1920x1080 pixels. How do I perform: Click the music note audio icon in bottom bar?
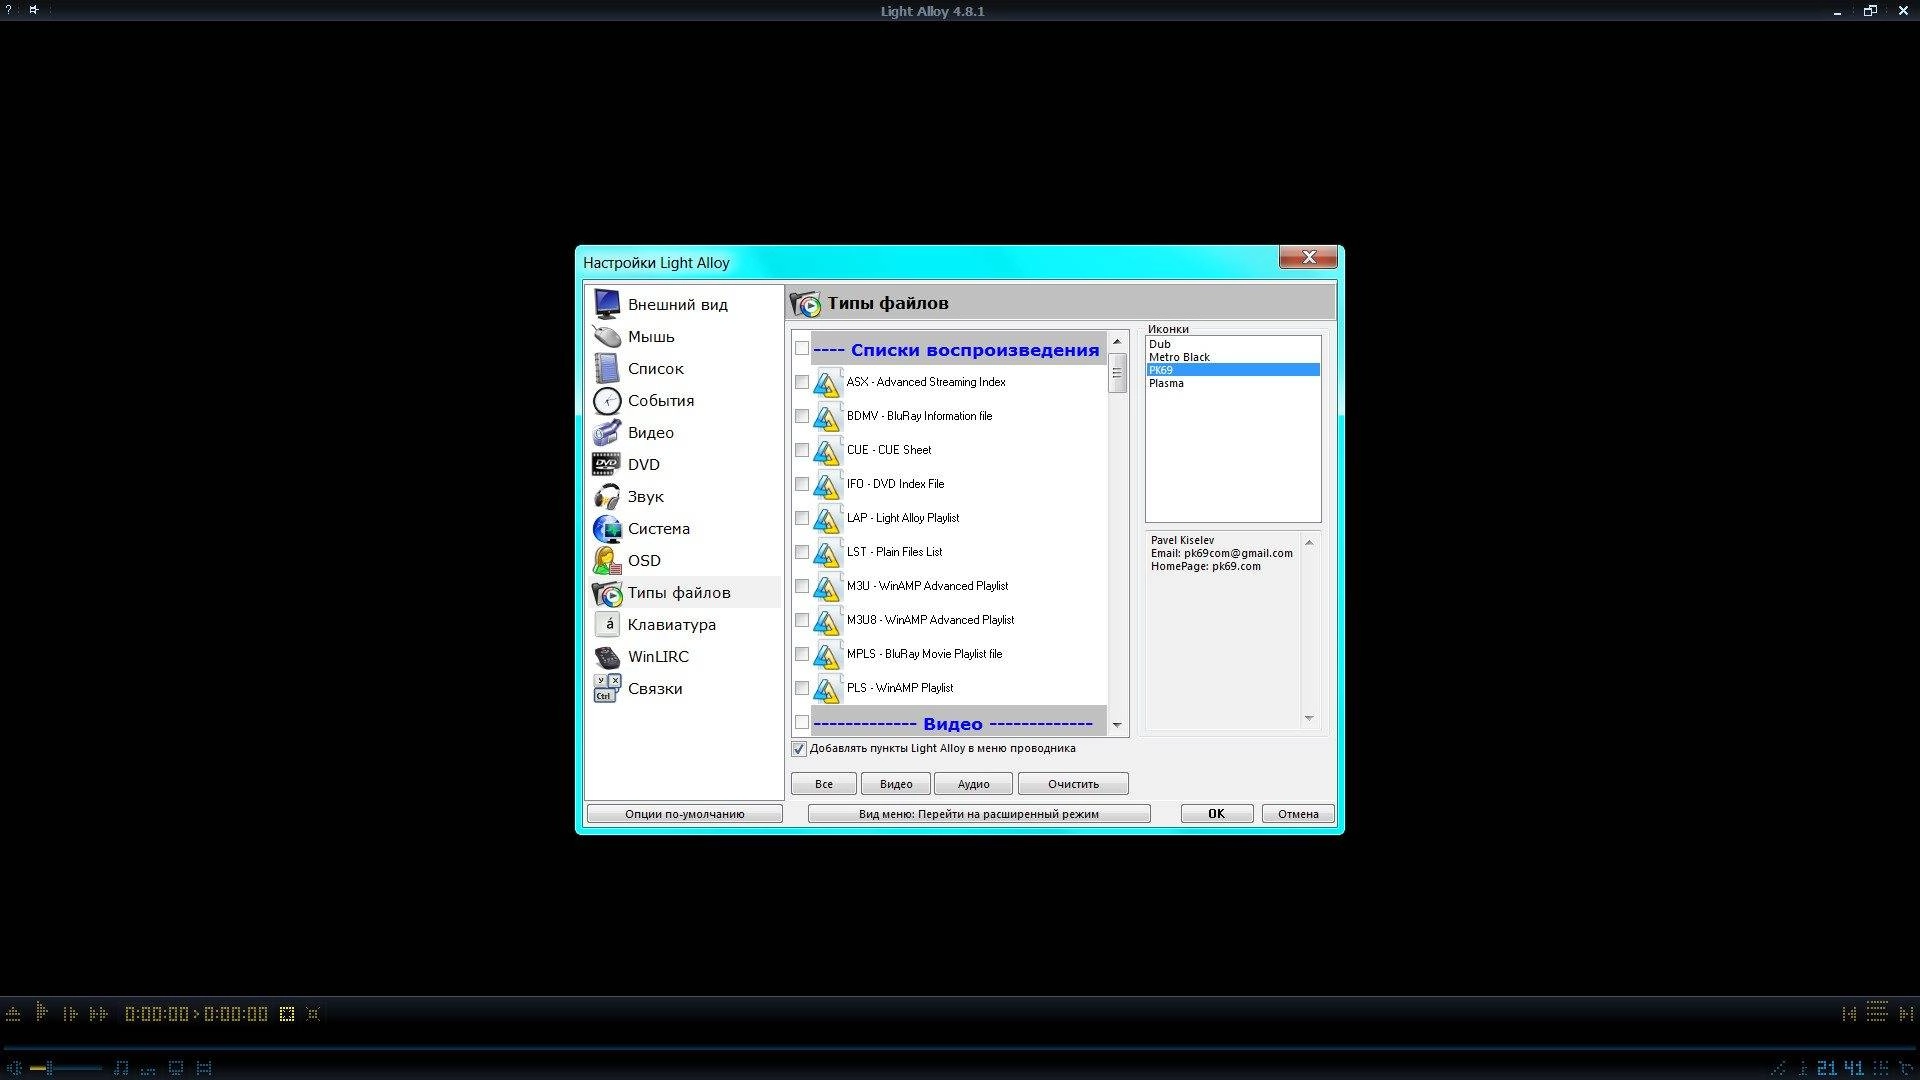(121, 1068)
